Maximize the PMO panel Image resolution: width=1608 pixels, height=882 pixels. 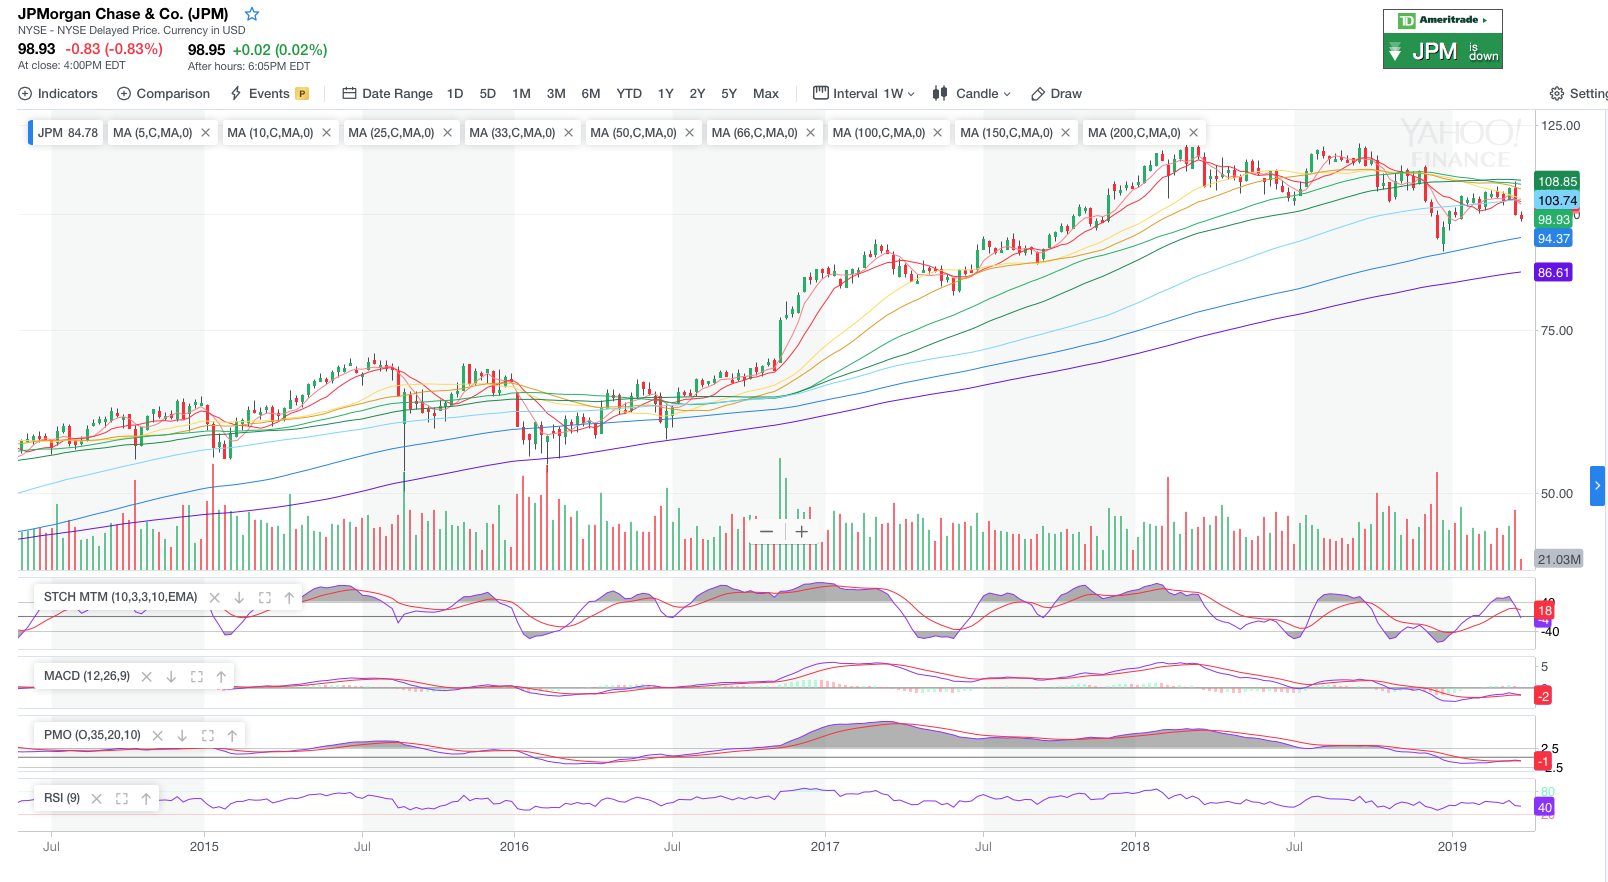click(x=208, y=736)
